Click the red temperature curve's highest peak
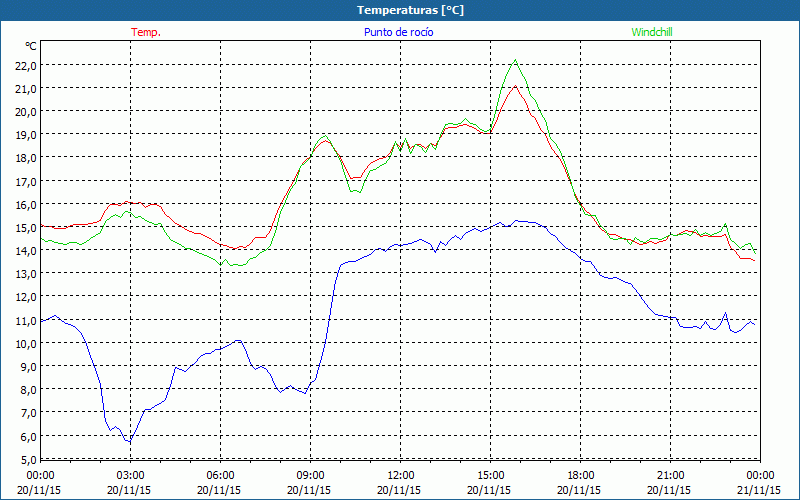The height and width of the screenshot is (500, 800). 515,86
